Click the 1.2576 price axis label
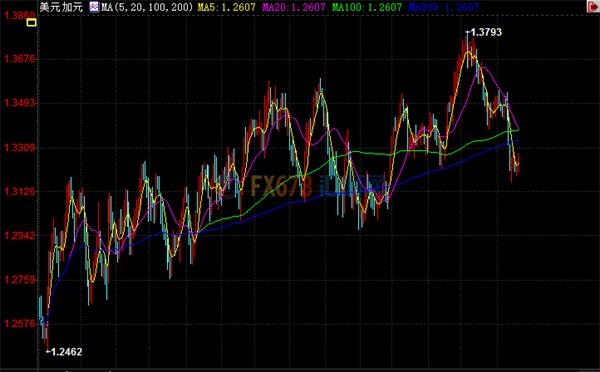This screenshot has height=372, width=600. (20, 324)
